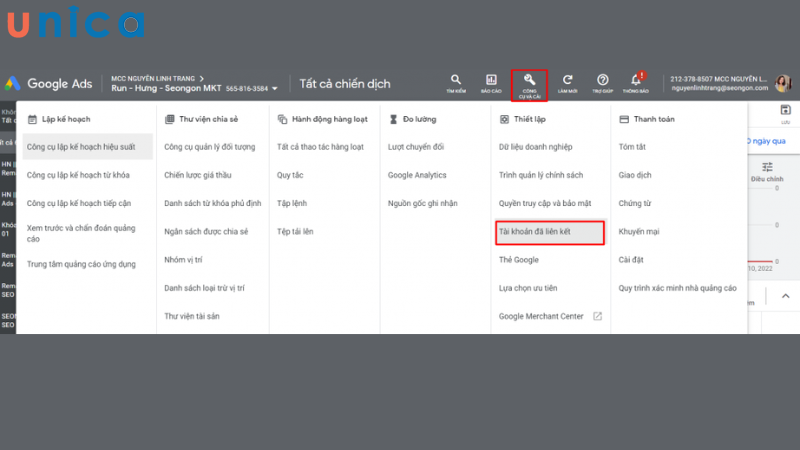Click the chevron next to MCC NGUYỄN LINH TRANG
This screenshot has height=450, width=800.
(202, 79)
